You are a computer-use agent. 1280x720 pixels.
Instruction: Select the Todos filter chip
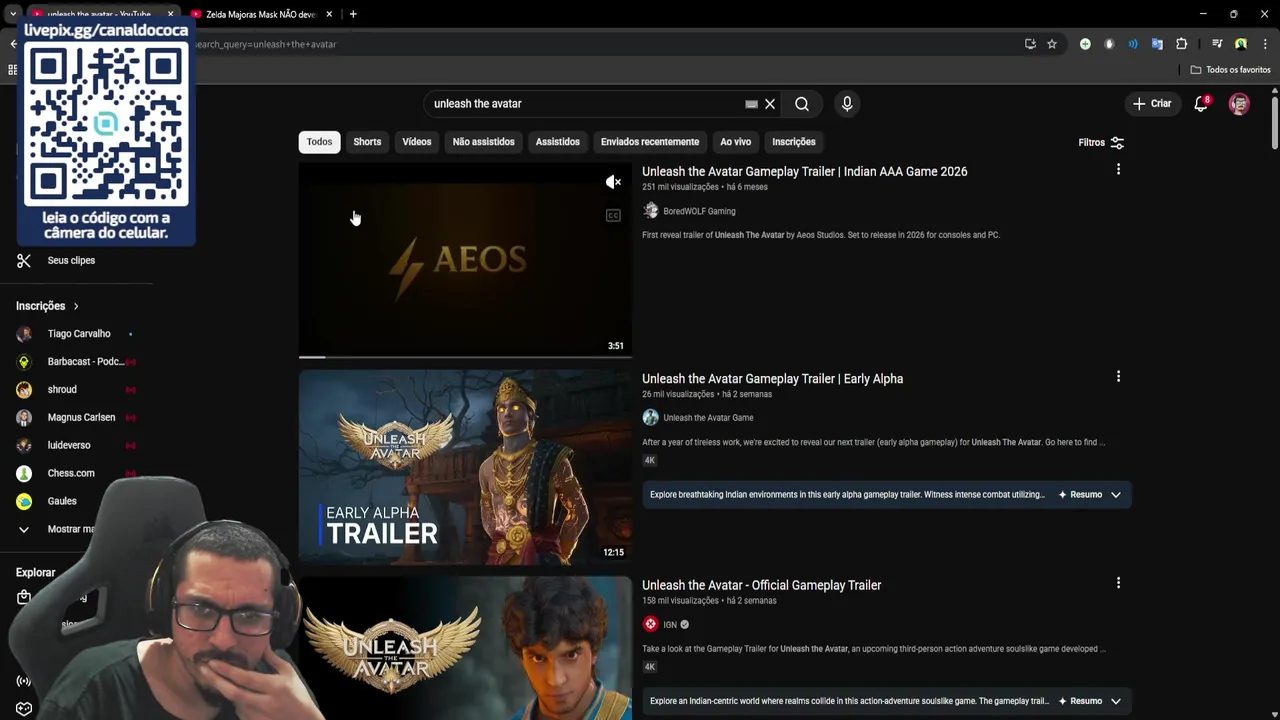[319, 142]
